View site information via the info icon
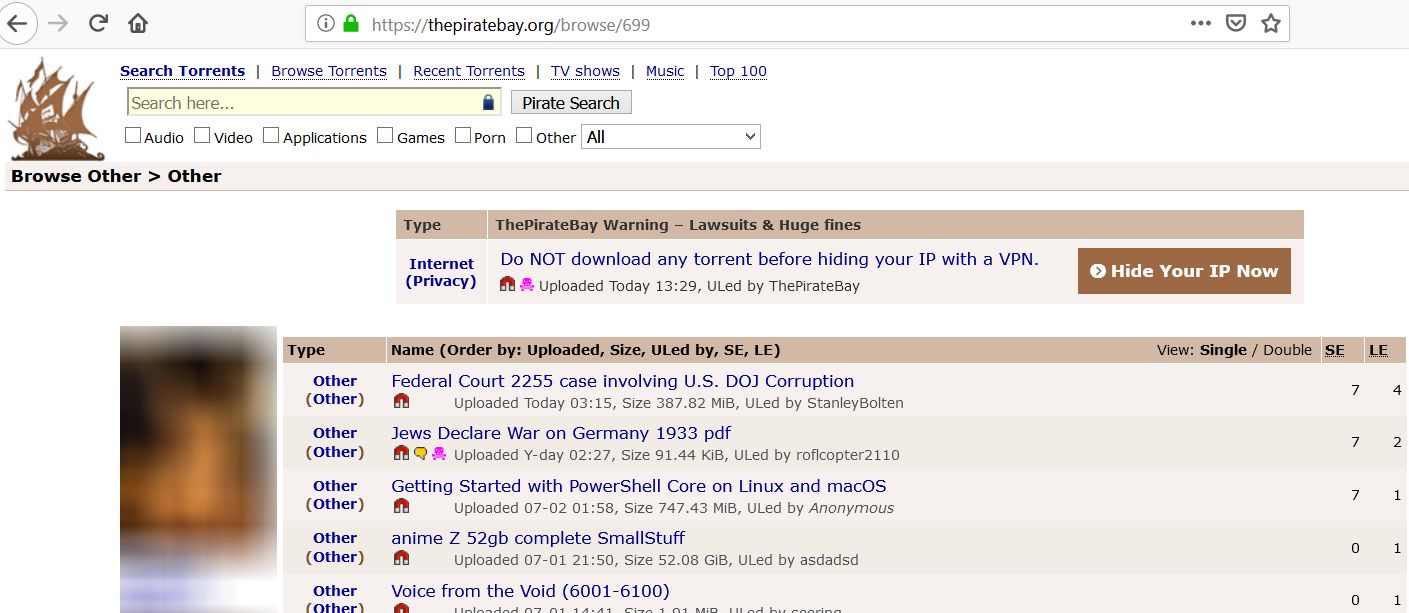 click(326, 23)
